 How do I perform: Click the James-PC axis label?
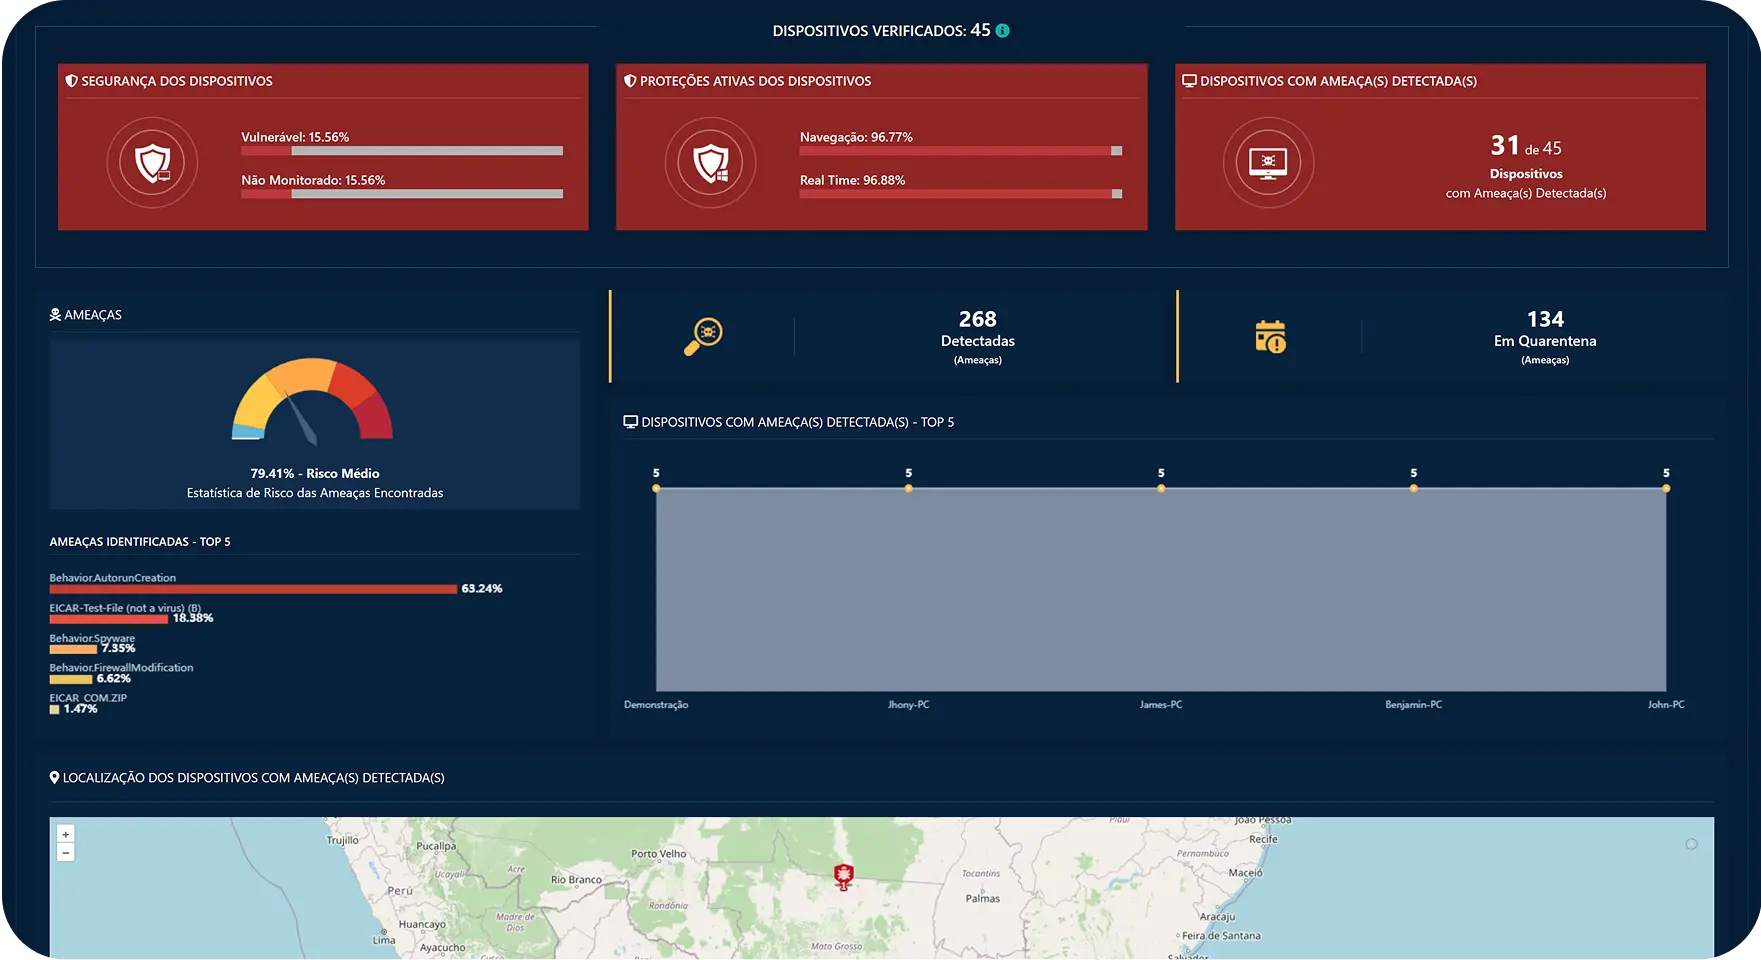click(x=1161, y=705)
